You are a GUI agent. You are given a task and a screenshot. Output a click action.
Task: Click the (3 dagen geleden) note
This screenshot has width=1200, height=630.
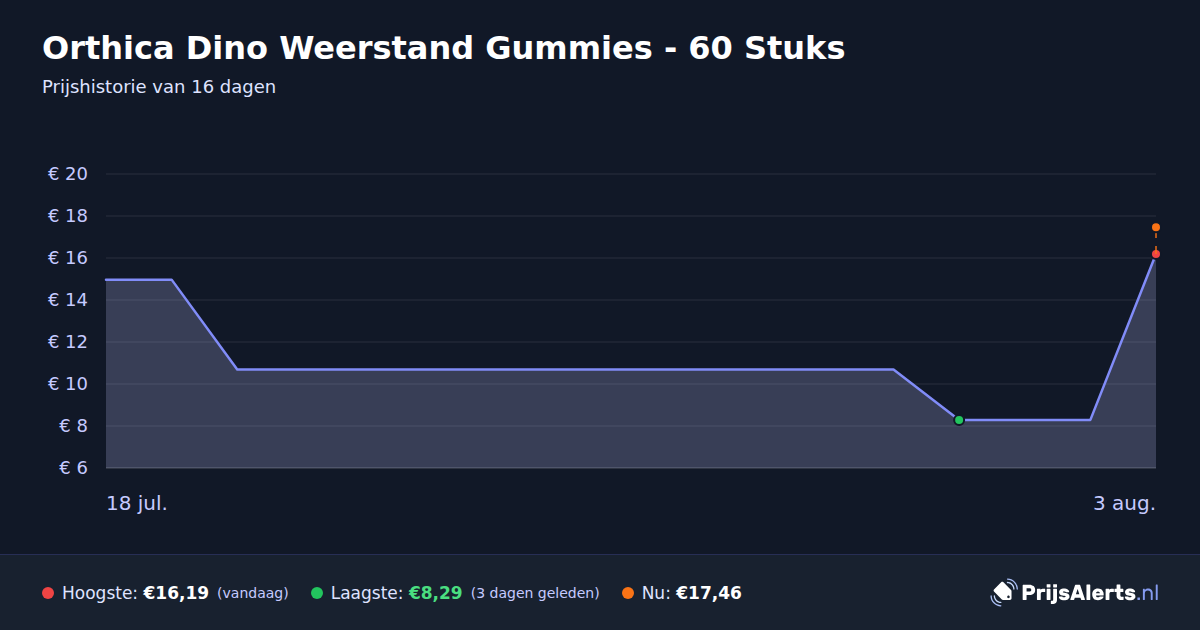(535, 593)
